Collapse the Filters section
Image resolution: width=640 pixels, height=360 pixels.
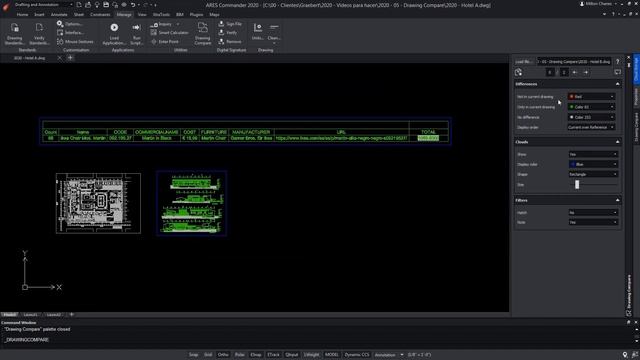coord(618,200)
